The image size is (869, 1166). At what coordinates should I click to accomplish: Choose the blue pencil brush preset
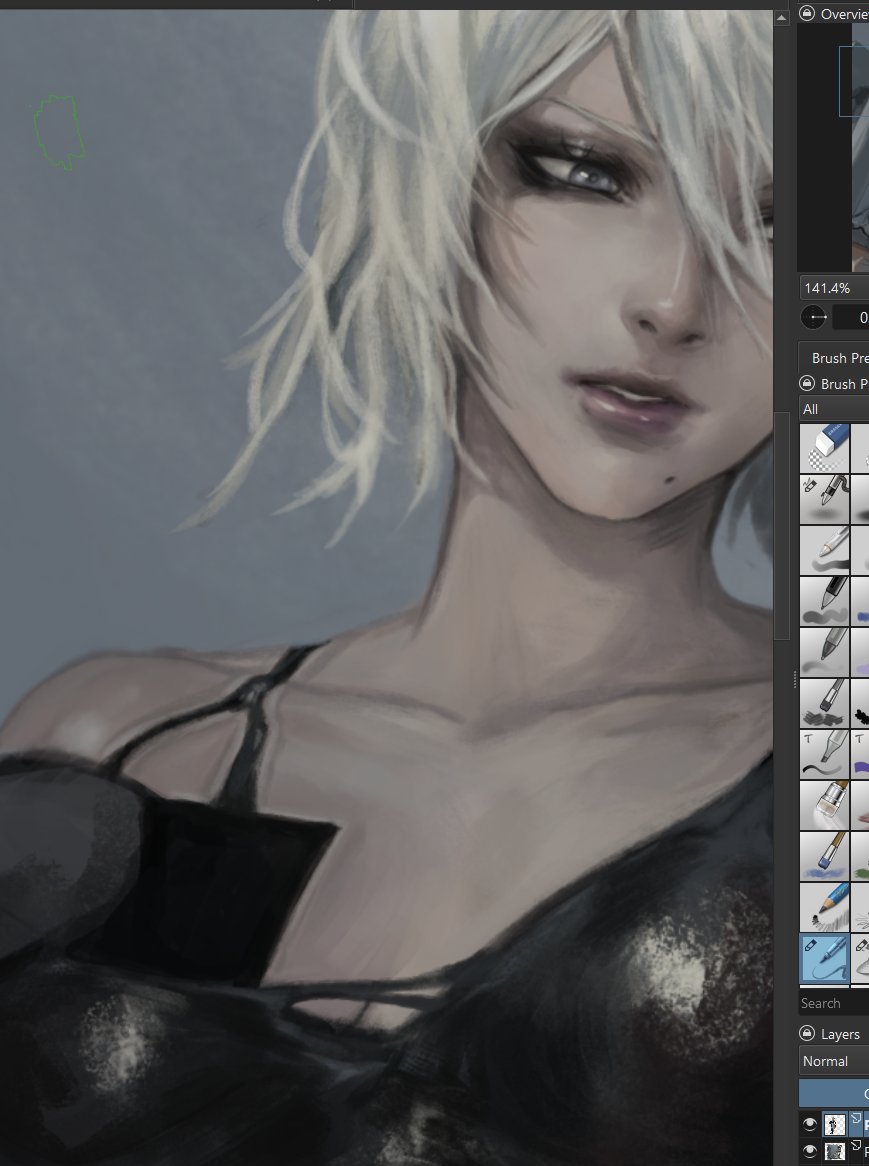tap(824, 907)
